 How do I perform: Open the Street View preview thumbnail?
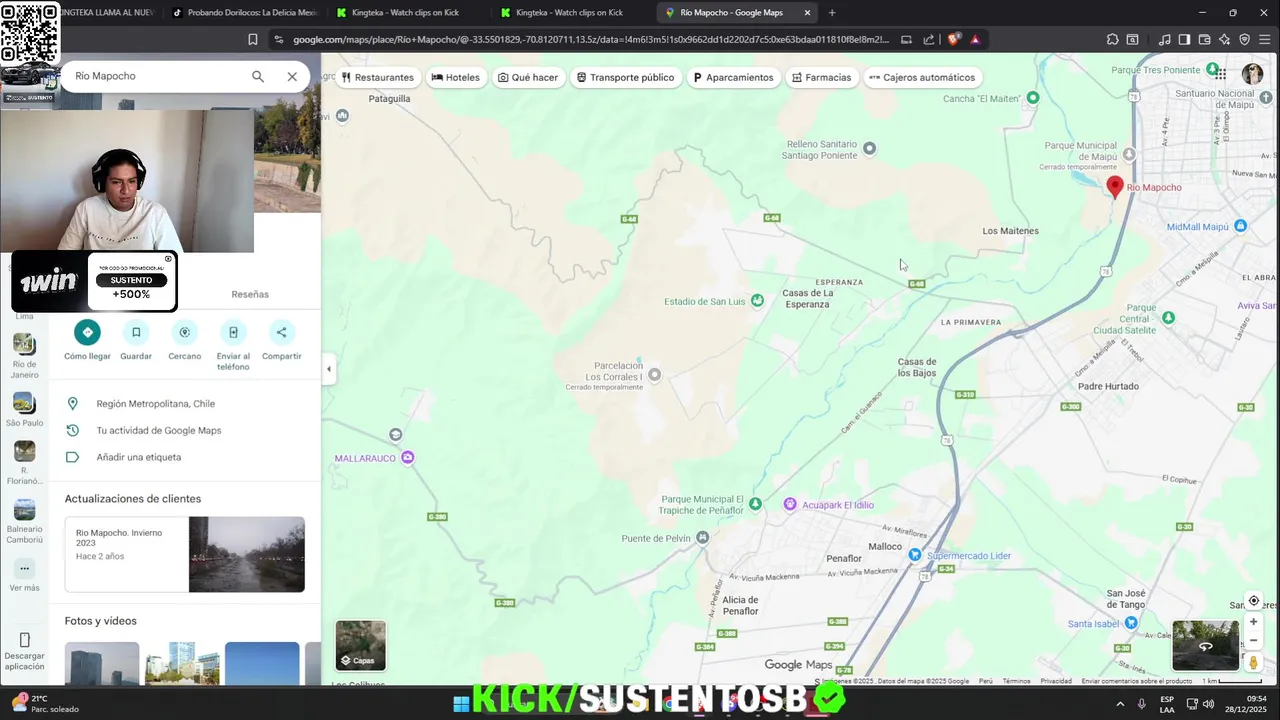click(1205, 645)
